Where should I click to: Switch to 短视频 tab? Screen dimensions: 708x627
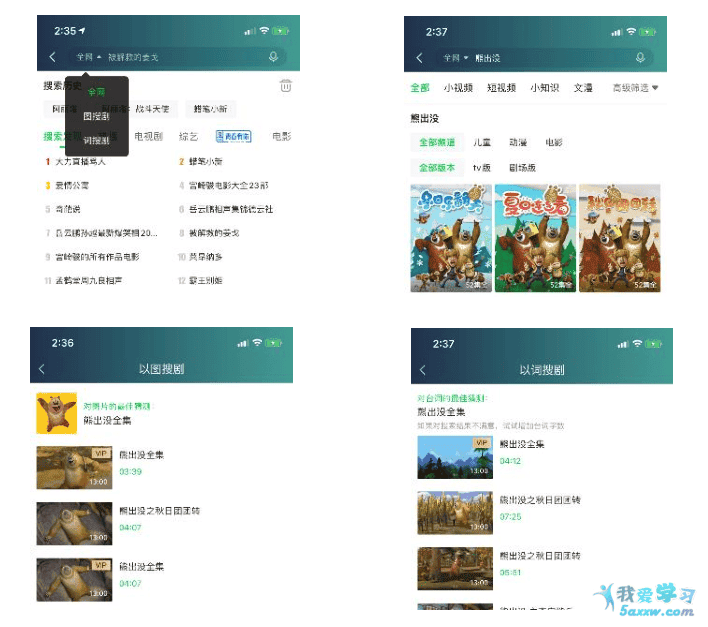click(502, 88)
